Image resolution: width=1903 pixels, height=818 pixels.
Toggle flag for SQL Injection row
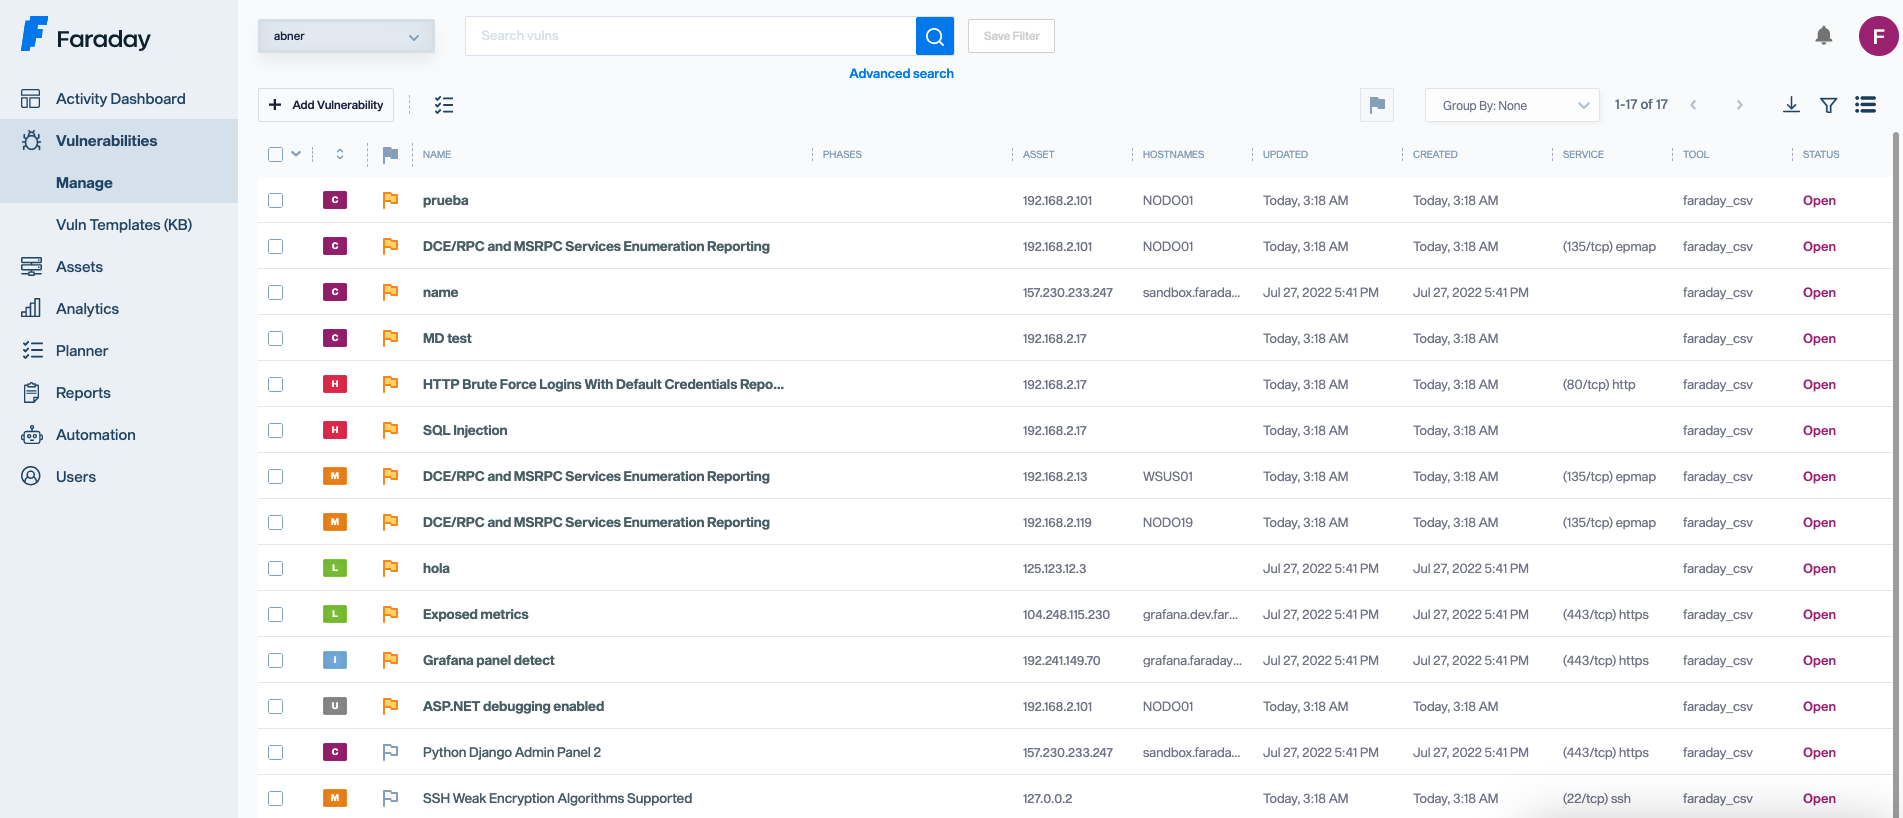(390, 430)
